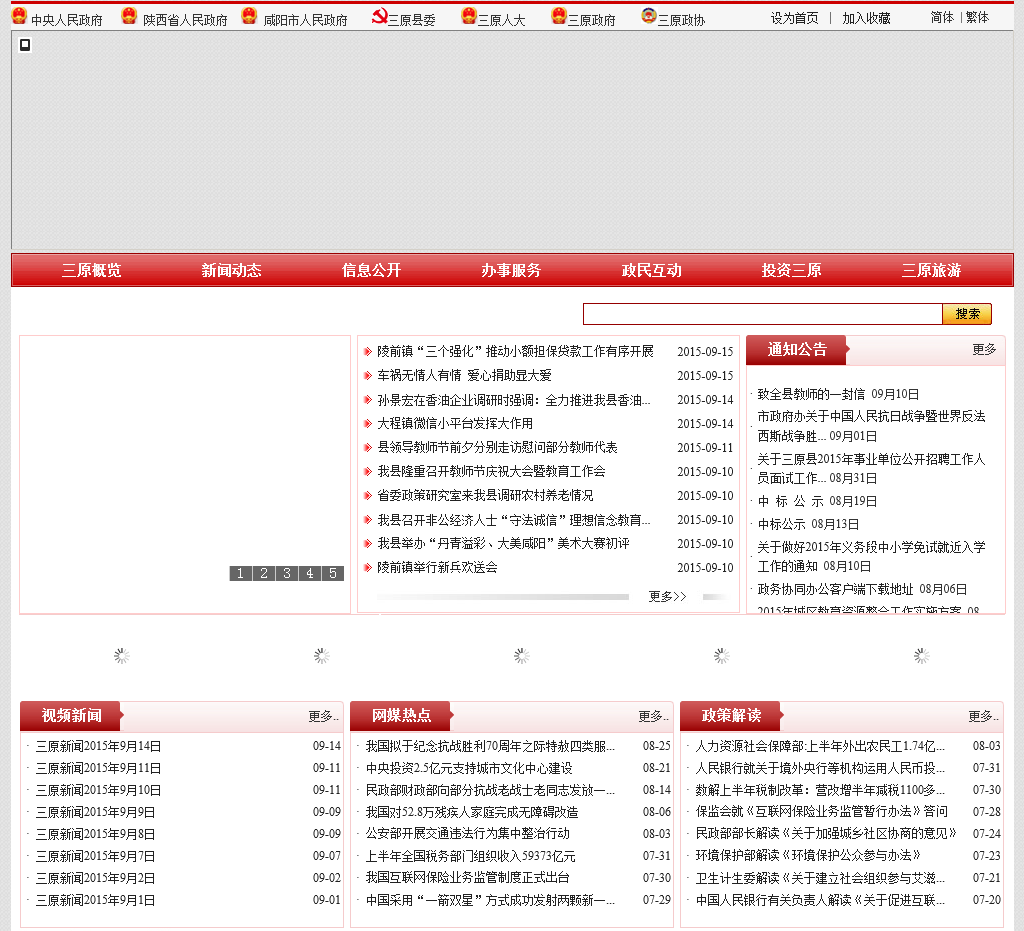
Task: Switch to 繁体 Chinese
Action: [x=978, y=18]
